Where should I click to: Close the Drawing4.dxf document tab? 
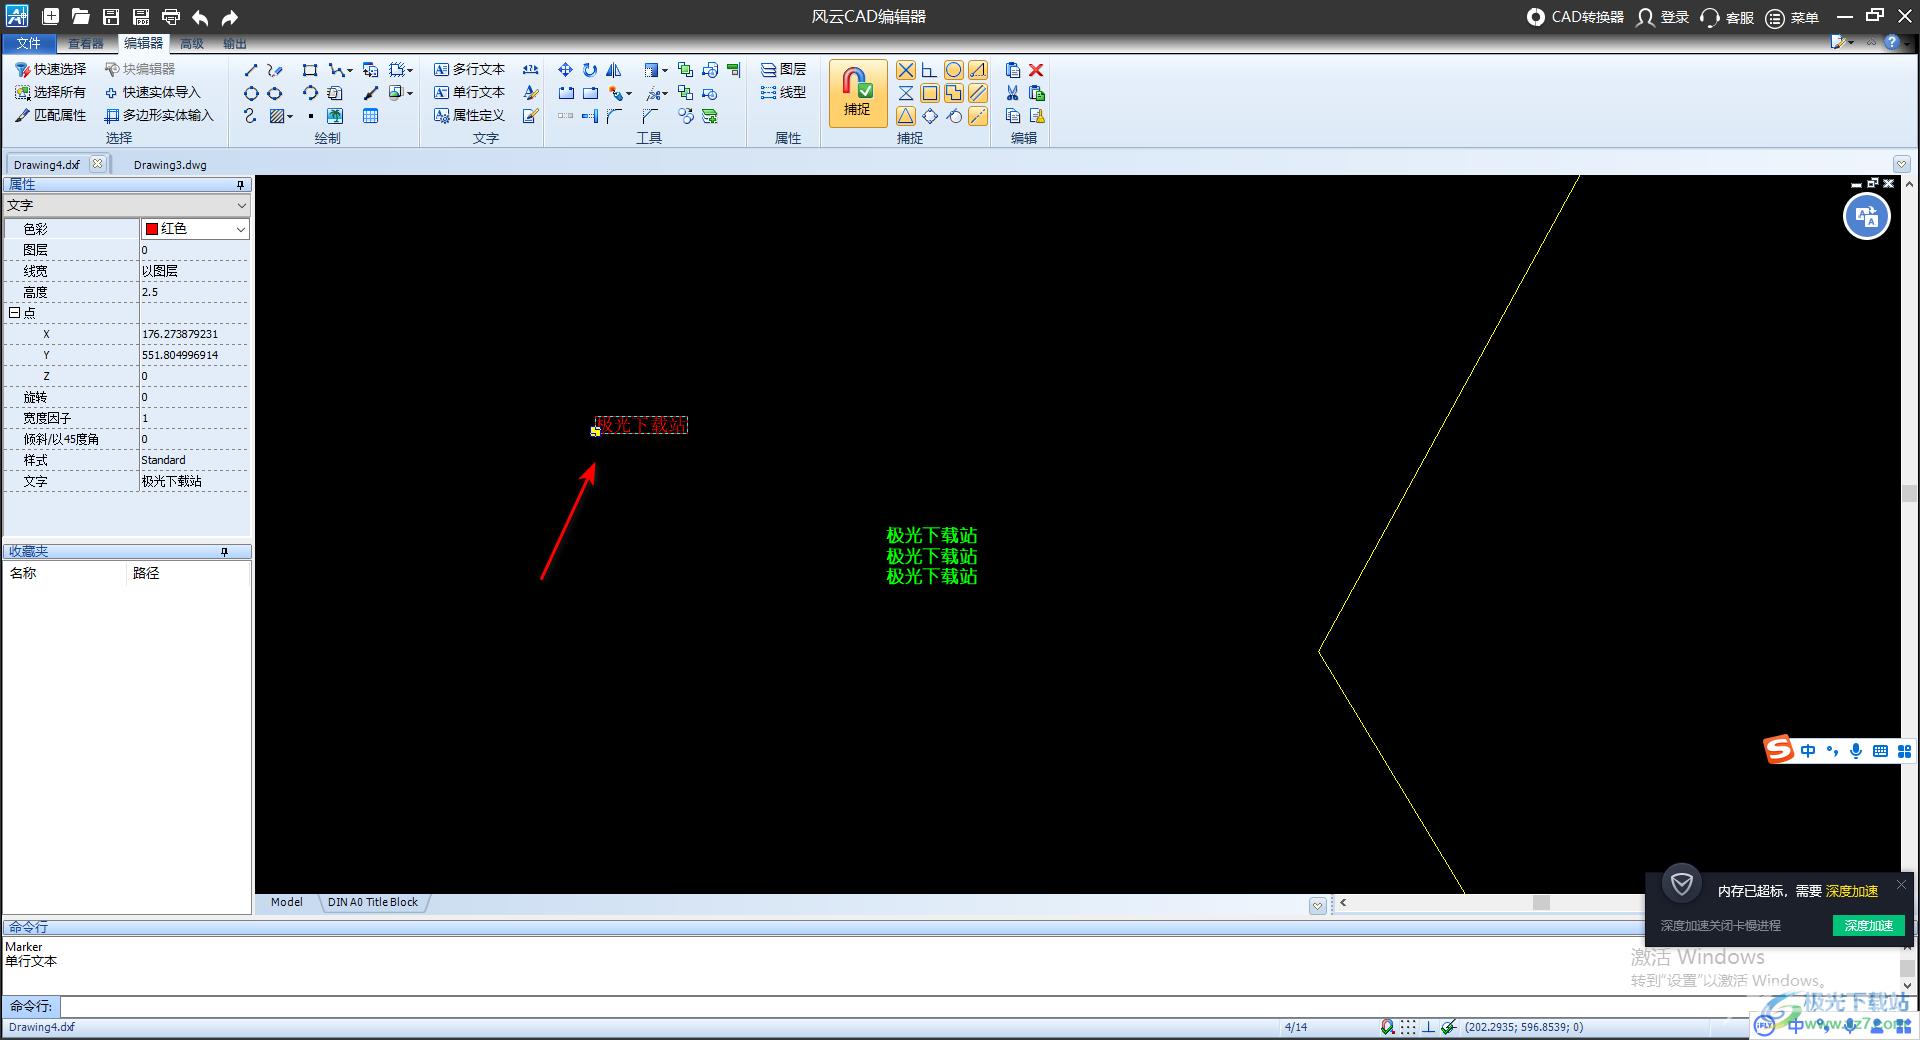[x=97, y=164]
